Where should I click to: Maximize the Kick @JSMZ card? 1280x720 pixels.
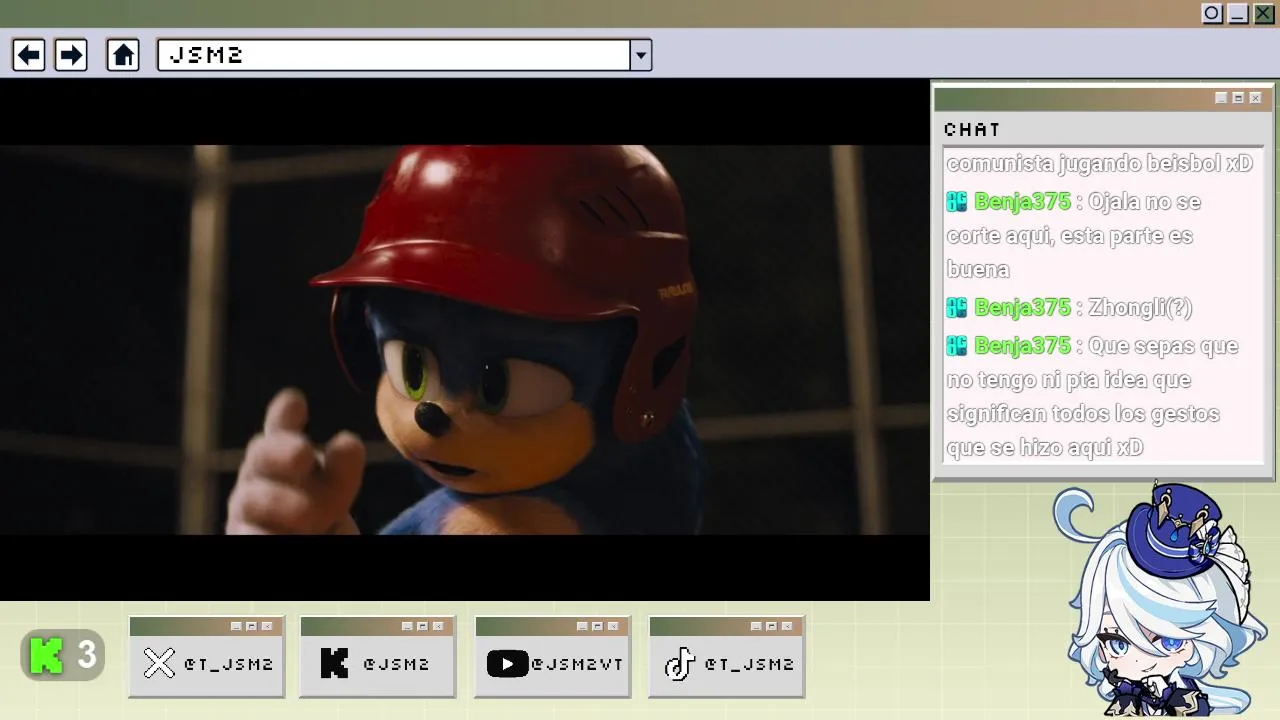click(422, 626)
